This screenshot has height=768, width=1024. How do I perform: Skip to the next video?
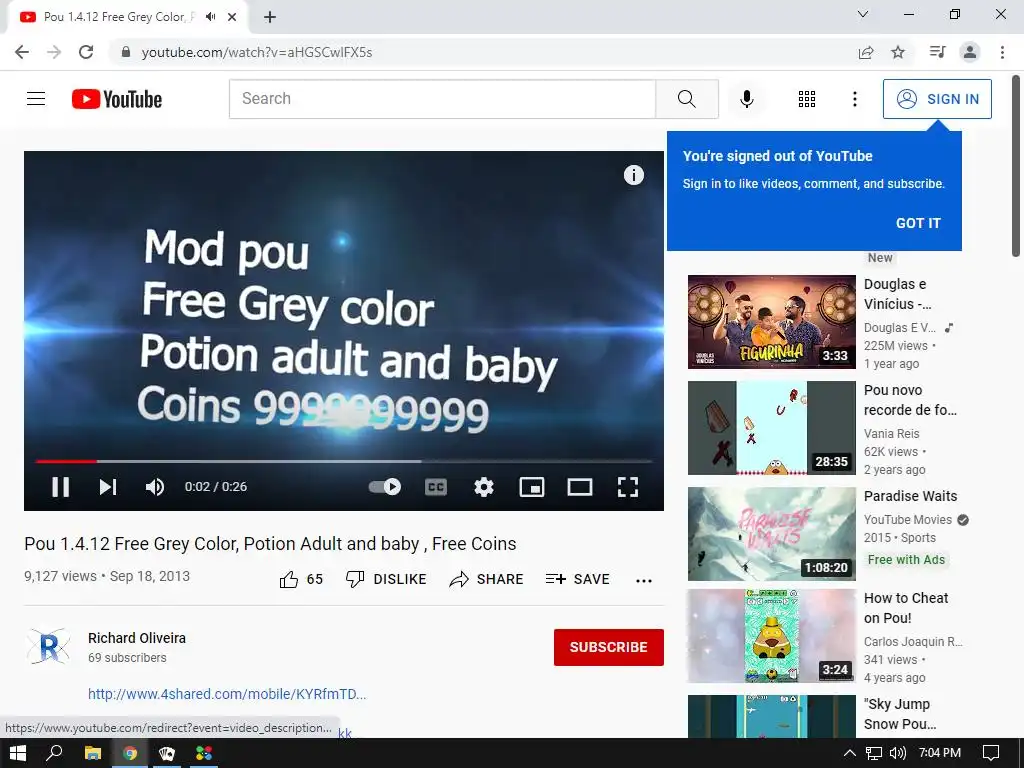108,487
